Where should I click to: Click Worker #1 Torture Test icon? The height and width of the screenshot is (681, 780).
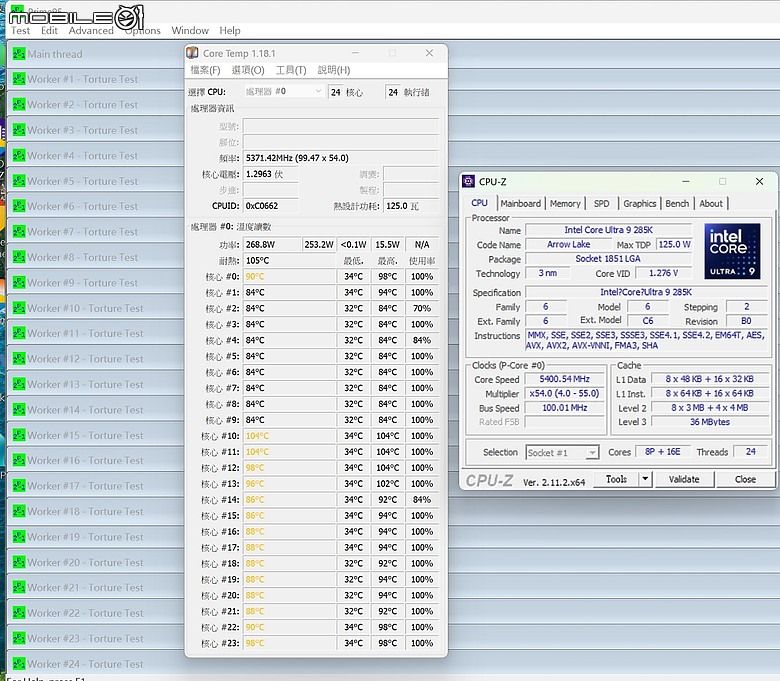click(19, 79)
